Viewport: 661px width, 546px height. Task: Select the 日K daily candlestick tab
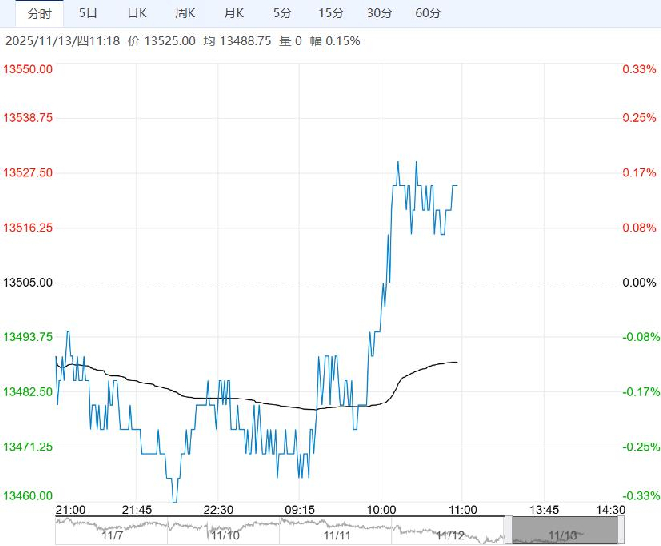(x=137, y=13)
